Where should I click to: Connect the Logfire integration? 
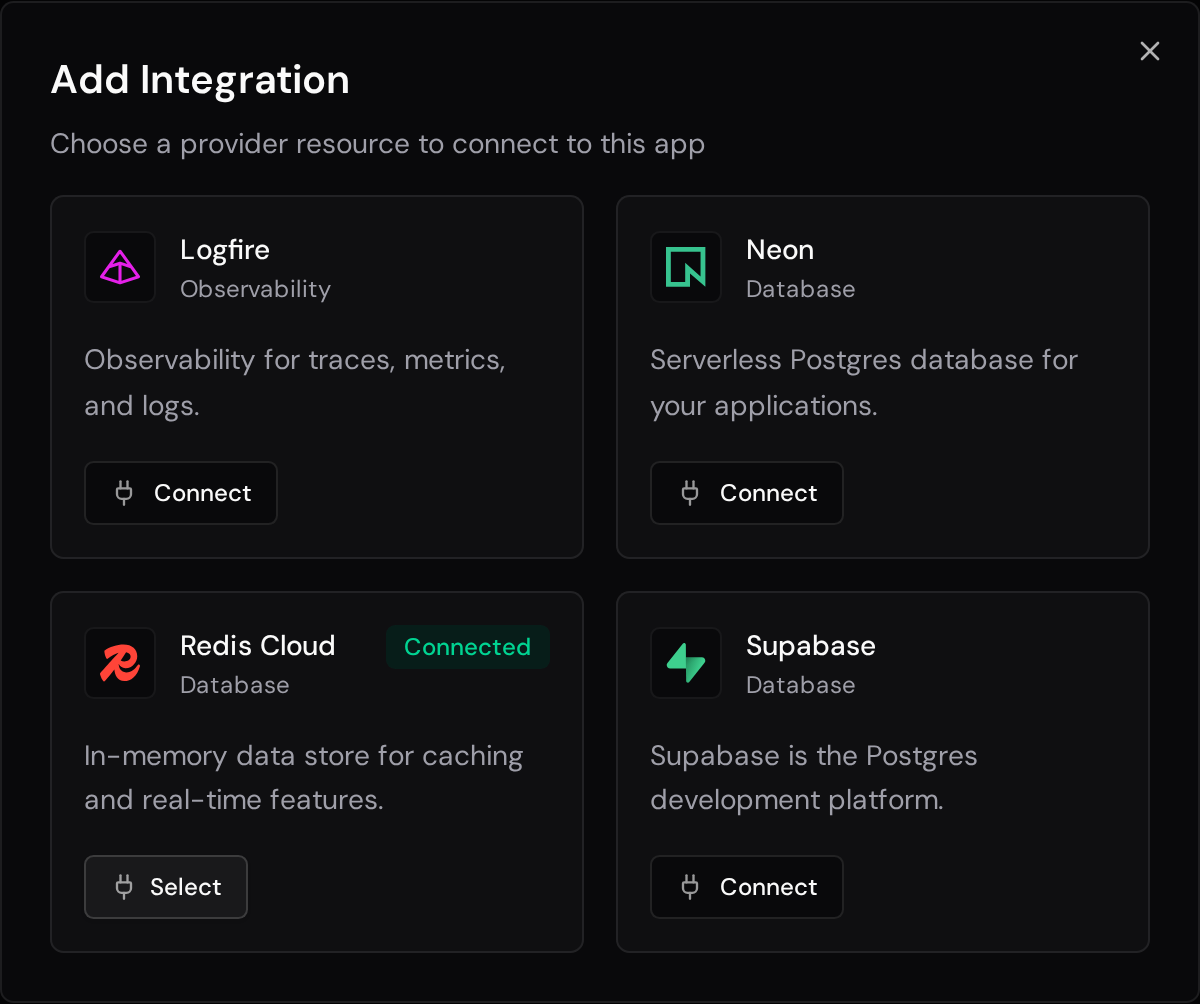point(181,493)
